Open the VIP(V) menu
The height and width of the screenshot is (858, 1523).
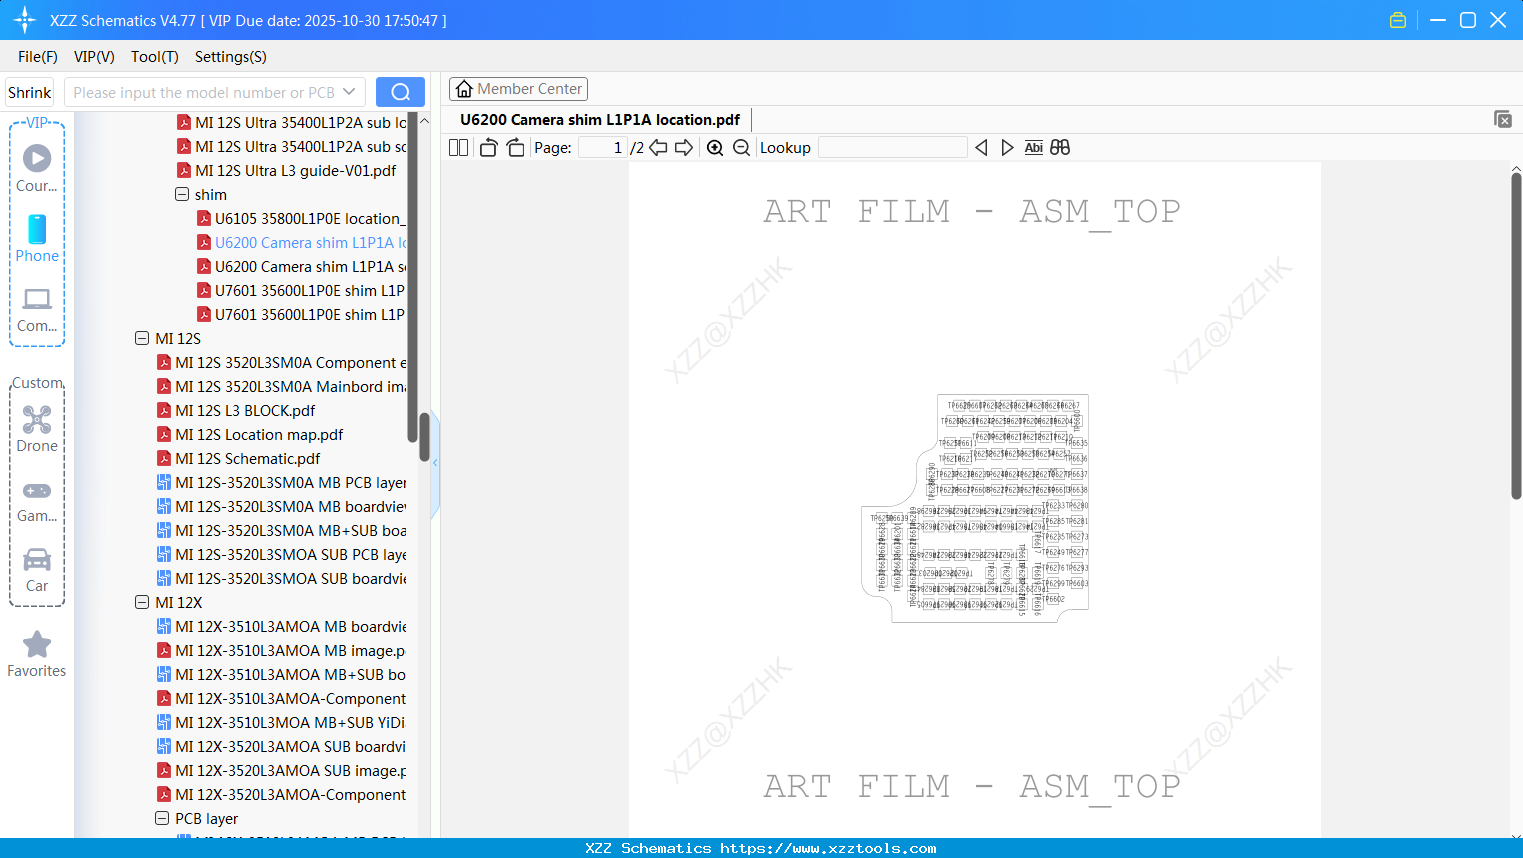[94, 57]
